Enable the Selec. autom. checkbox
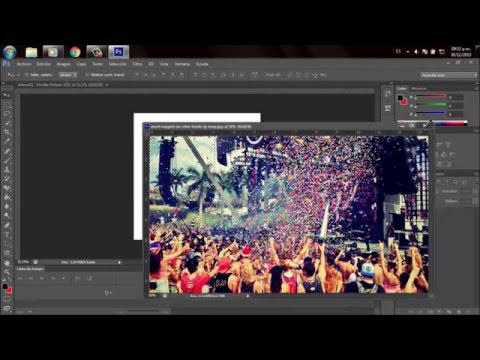This screenshot has width=480, height=360. tap(27, 75)
